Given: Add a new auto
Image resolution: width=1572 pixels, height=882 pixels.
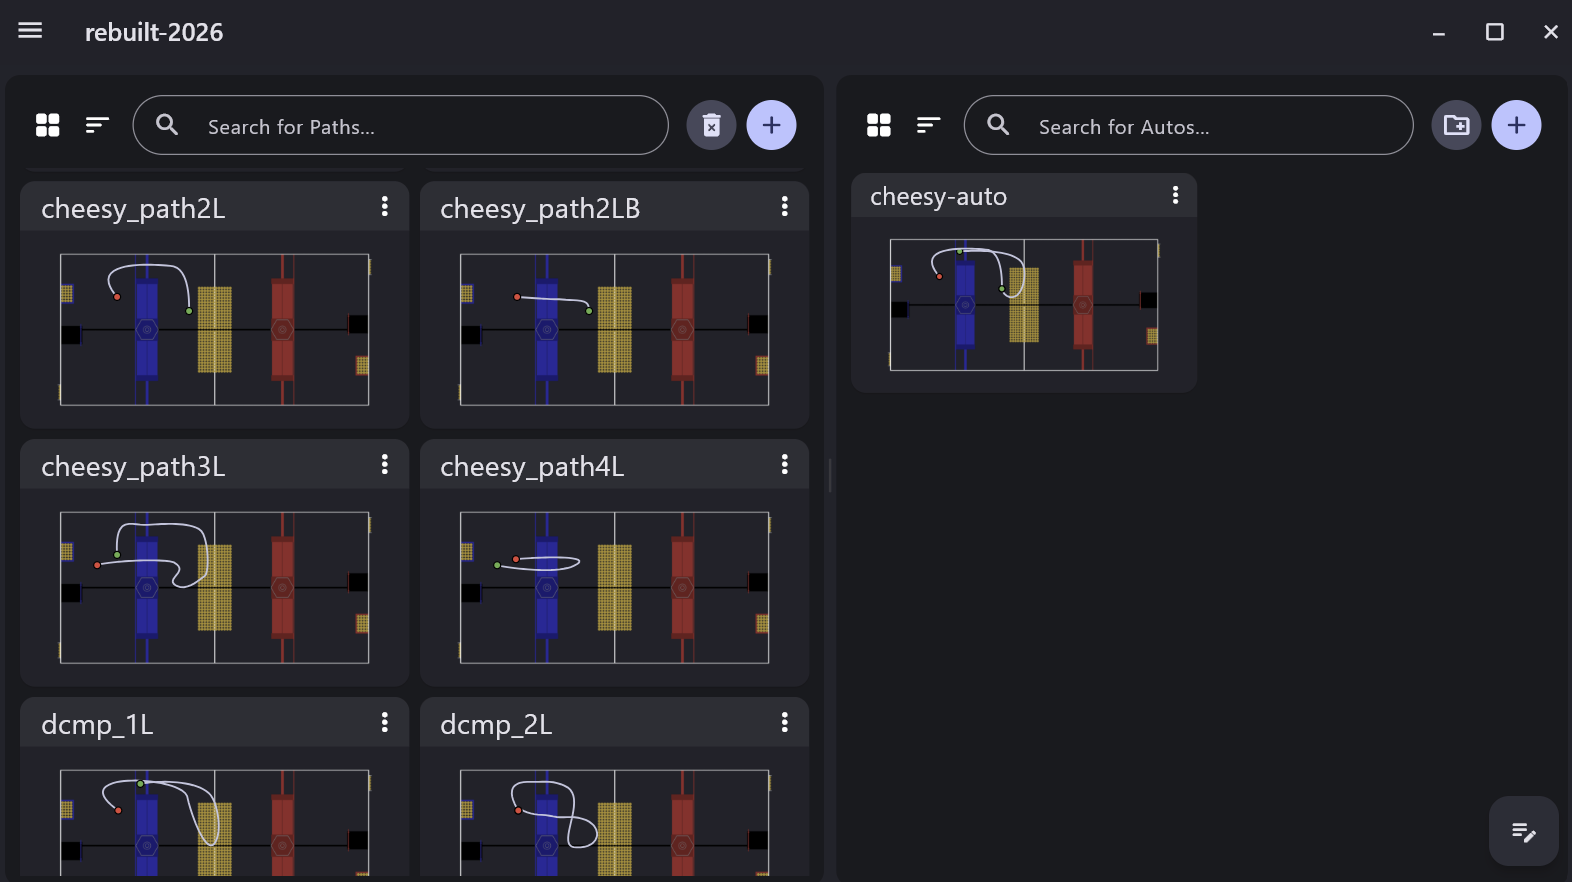Looking at the screenshot, I should (x=1517, y=125).
